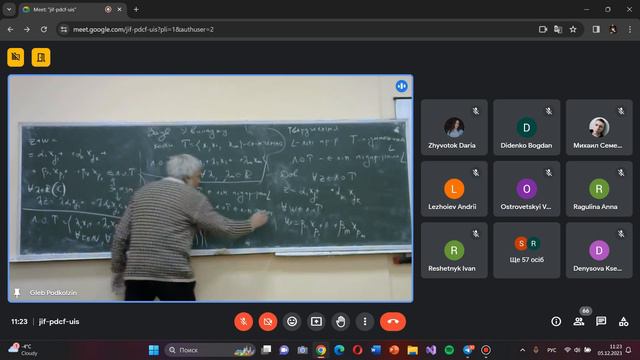640x360 pixels.
Task: Select Lezhoiev Andrii's participant tile
Action: [x=454, y=189]
